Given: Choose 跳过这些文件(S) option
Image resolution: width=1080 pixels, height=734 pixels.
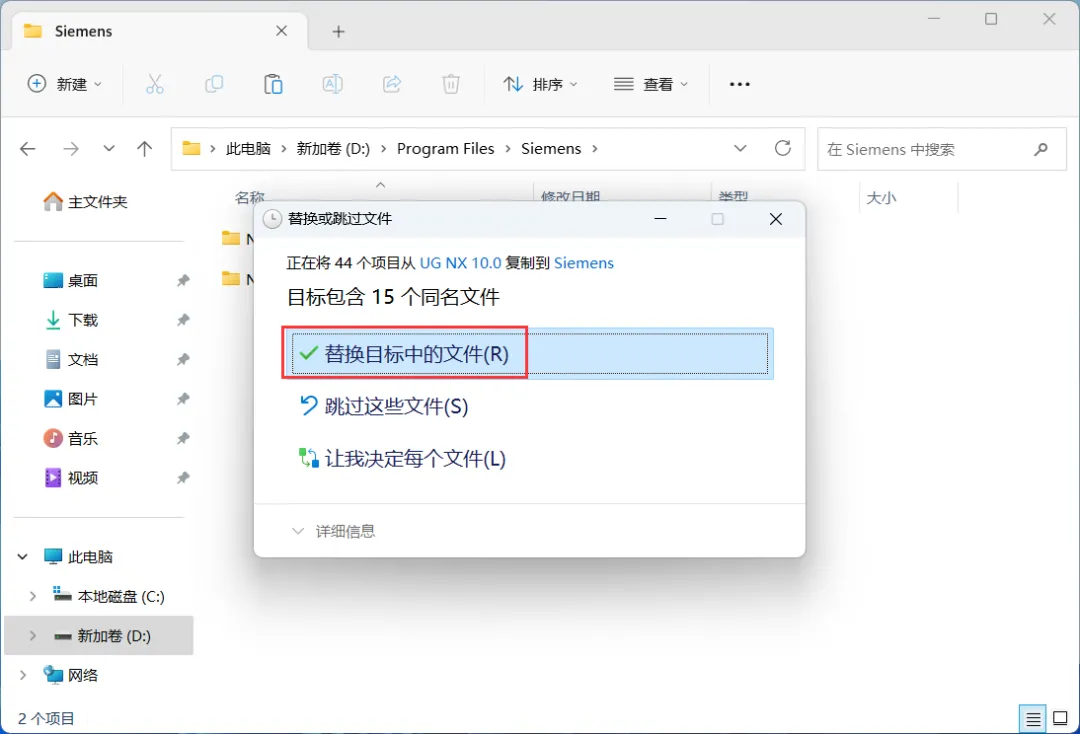Looking at the screenshot, I should (384, 406).
